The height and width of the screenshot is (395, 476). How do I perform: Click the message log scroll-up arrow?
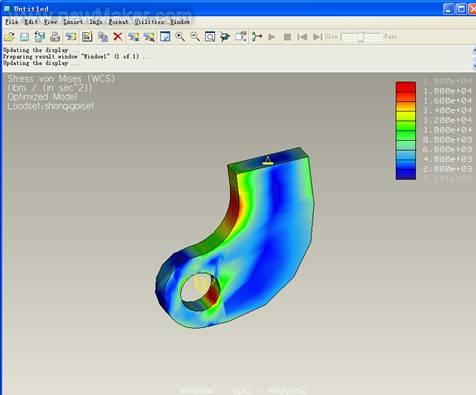click(x=474, y=51)
